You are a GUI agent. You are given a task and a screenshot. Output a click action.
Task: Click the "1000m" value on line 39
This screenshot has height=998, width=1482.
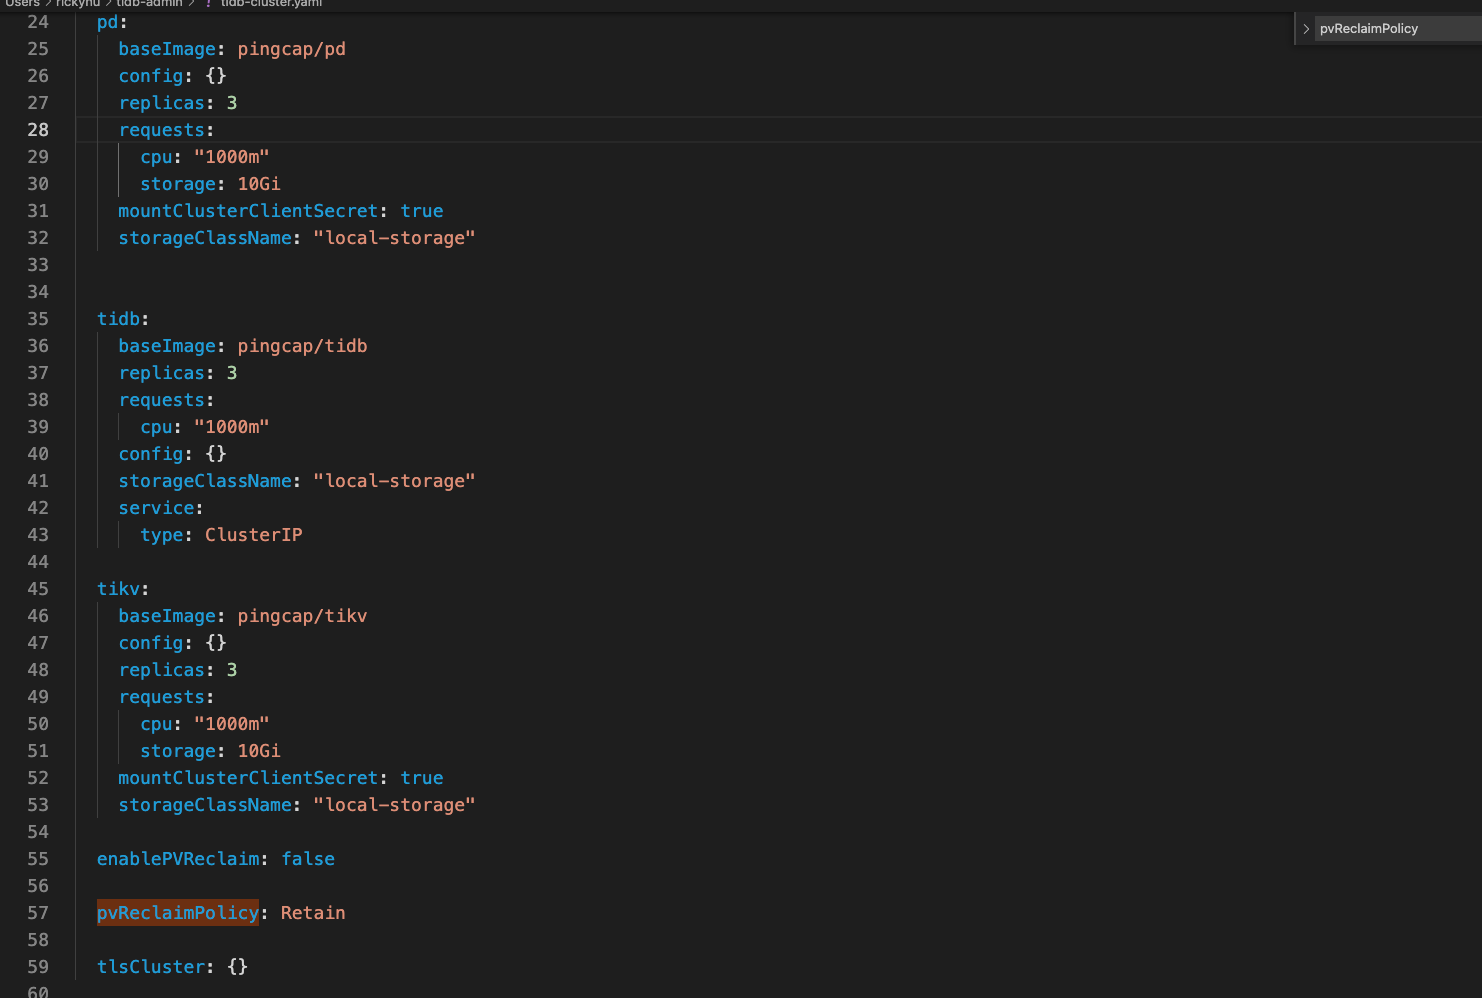click(x=232, y=427)
